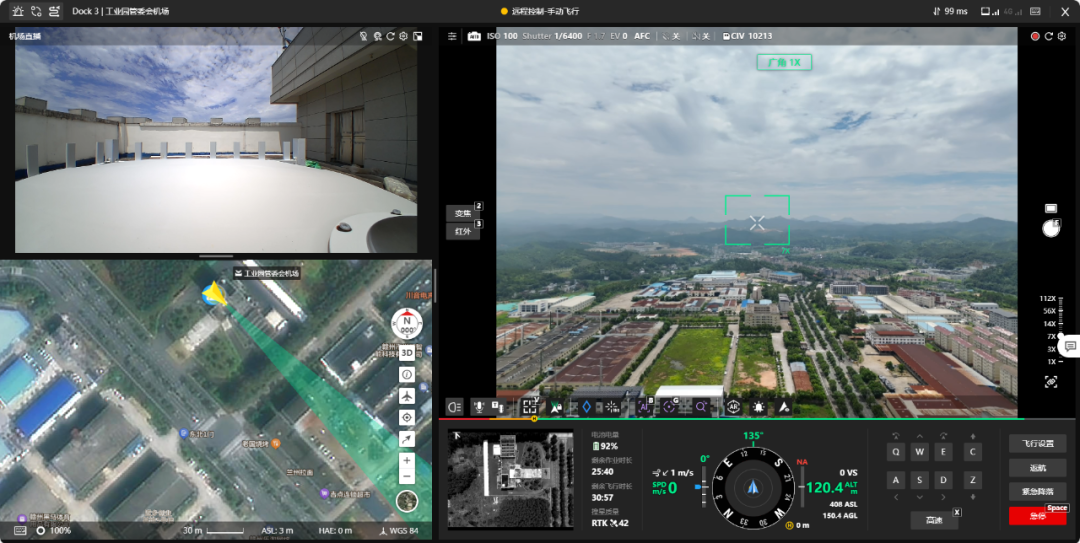This screenshot has height=543, width=1080.
Task: Open the map layer selector thumbnail
Action: (407, 501)
